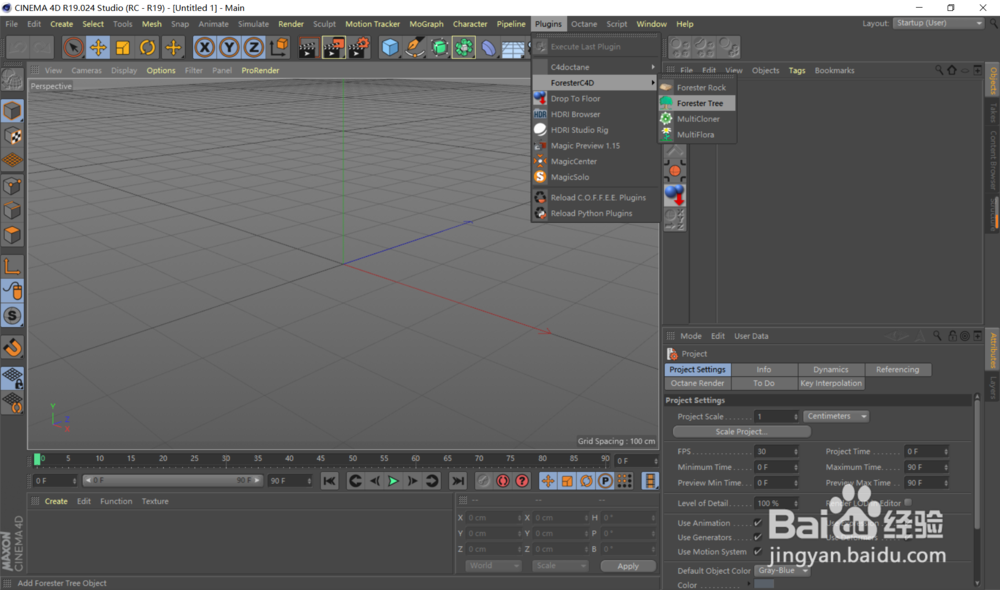The width and height of the screenshot is (1000, 590).
Task: Toggle Use Generators checkbox
Action: (x=758, y=538)
